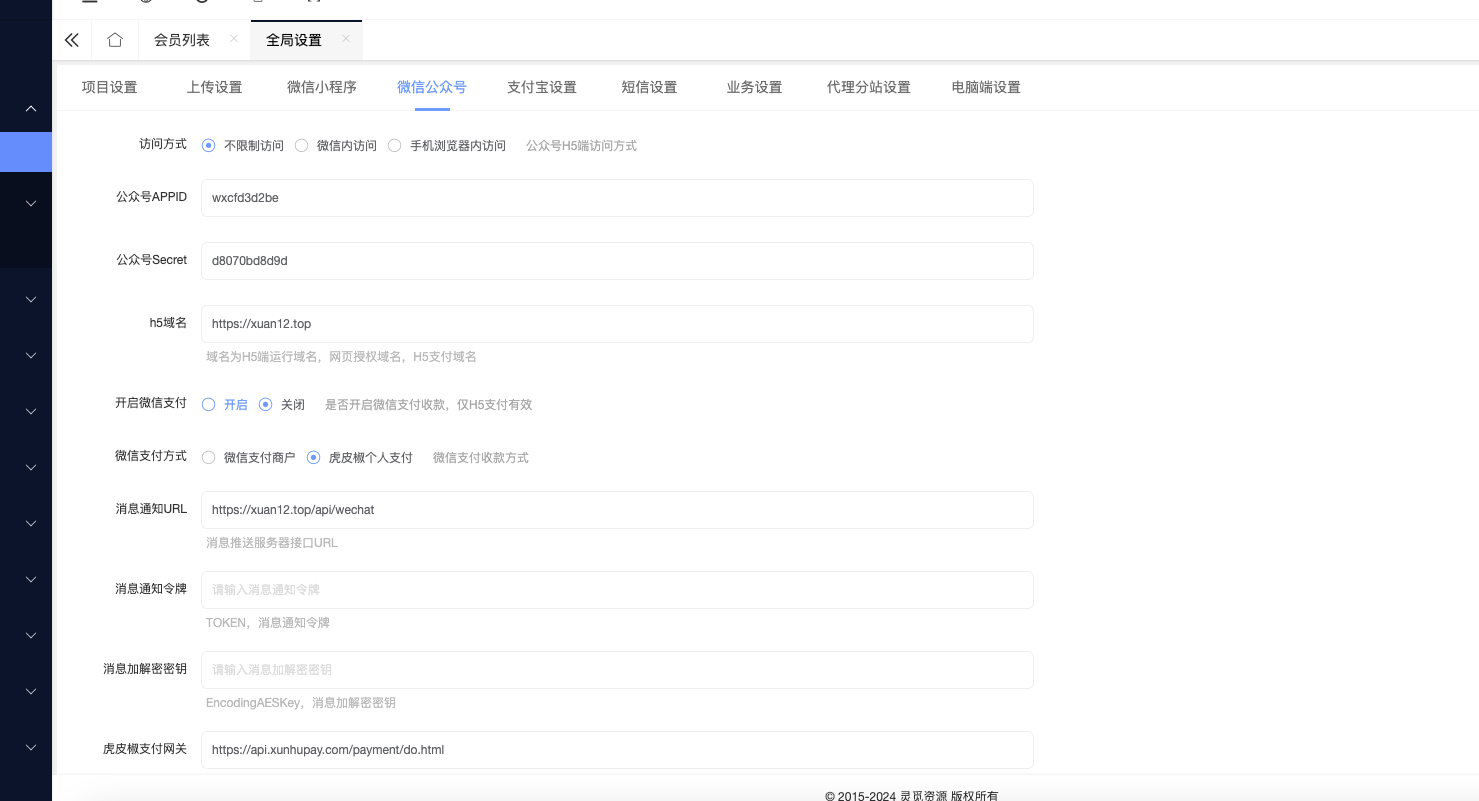Image resolution: width=1479 pixels, height=801 pixels.
Task: Expand the bottom chevron in the sidebar
Action: click(x=29, y=747)
